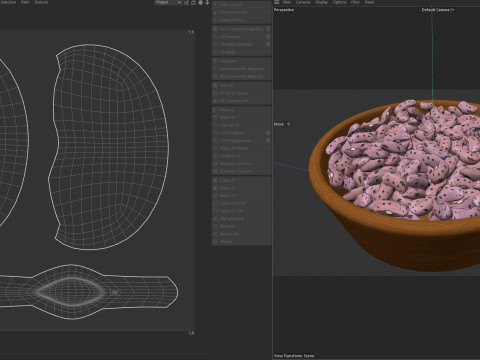Choose Copy UV command
The image size is (480, 360).
[x=242, y=180]
